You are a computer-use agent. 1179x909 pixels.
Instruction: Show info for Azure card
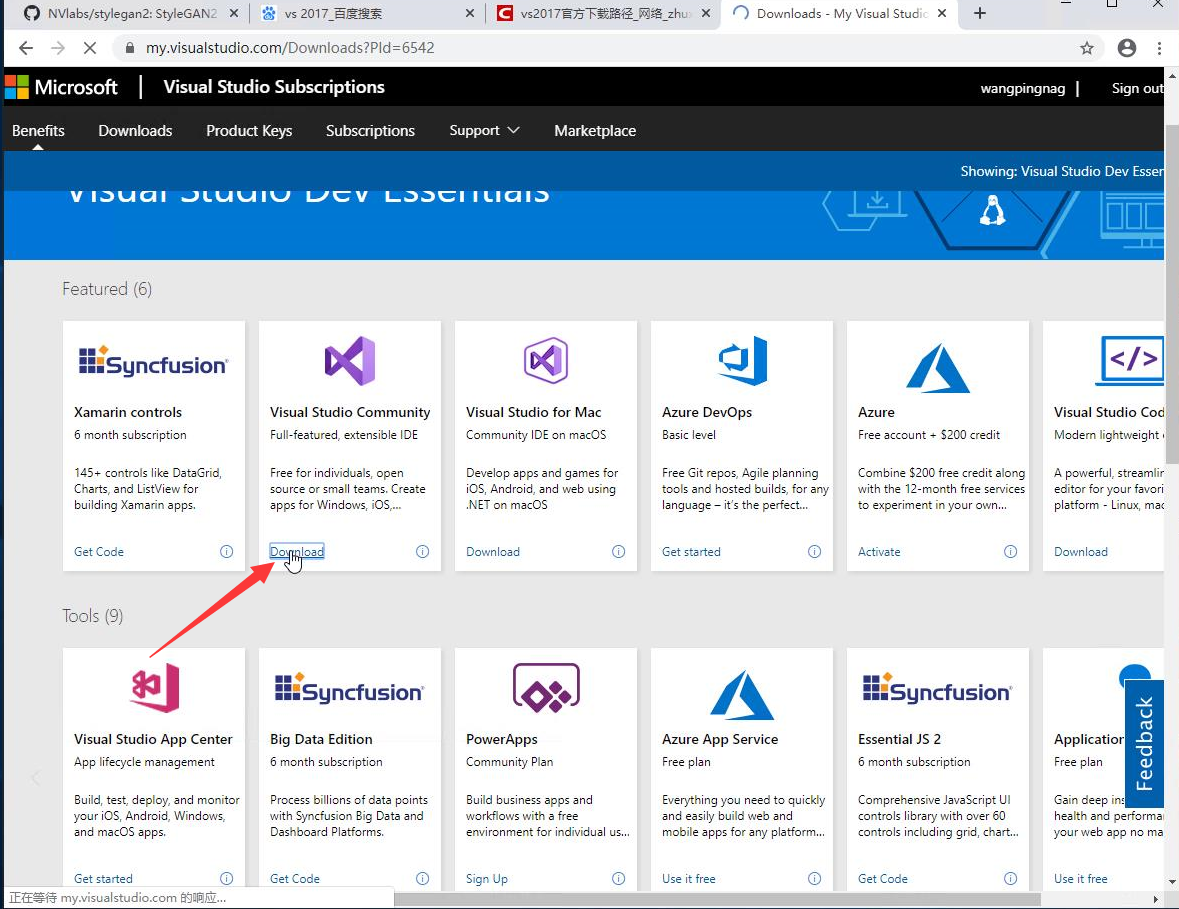pyautogui.click(x=1011, y=551)
